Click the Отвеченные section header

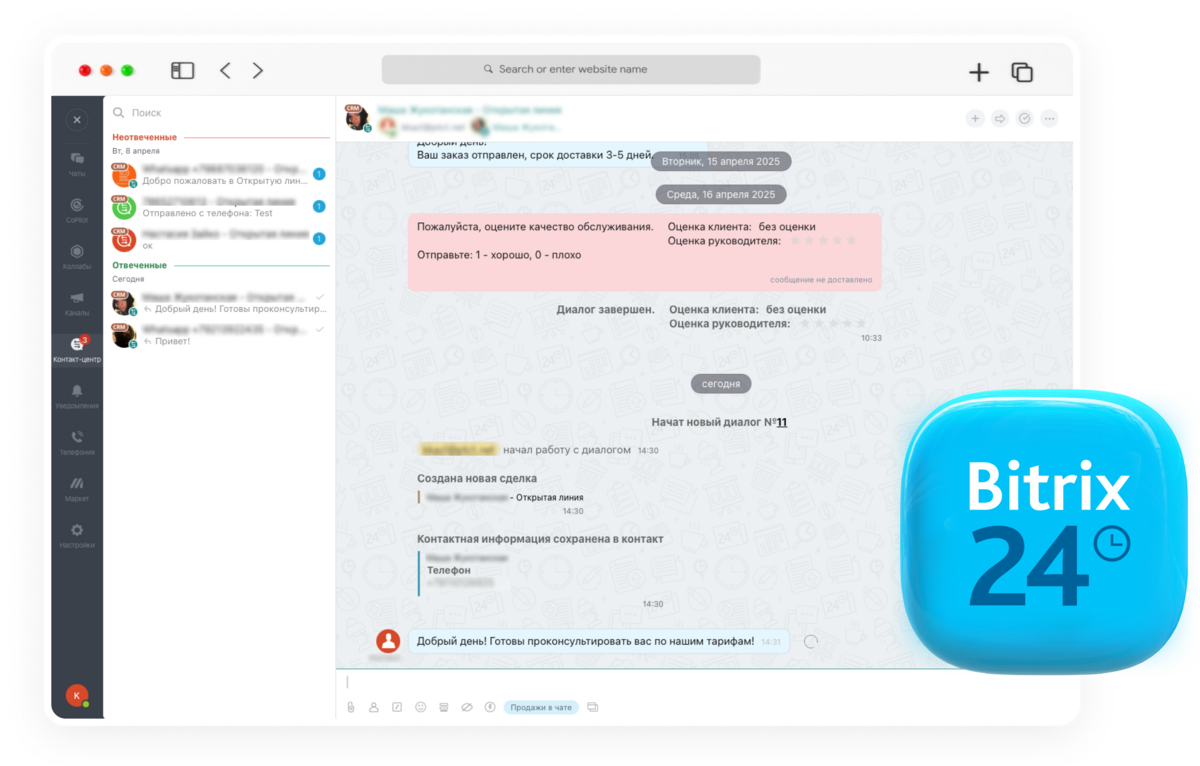(139, 265)
